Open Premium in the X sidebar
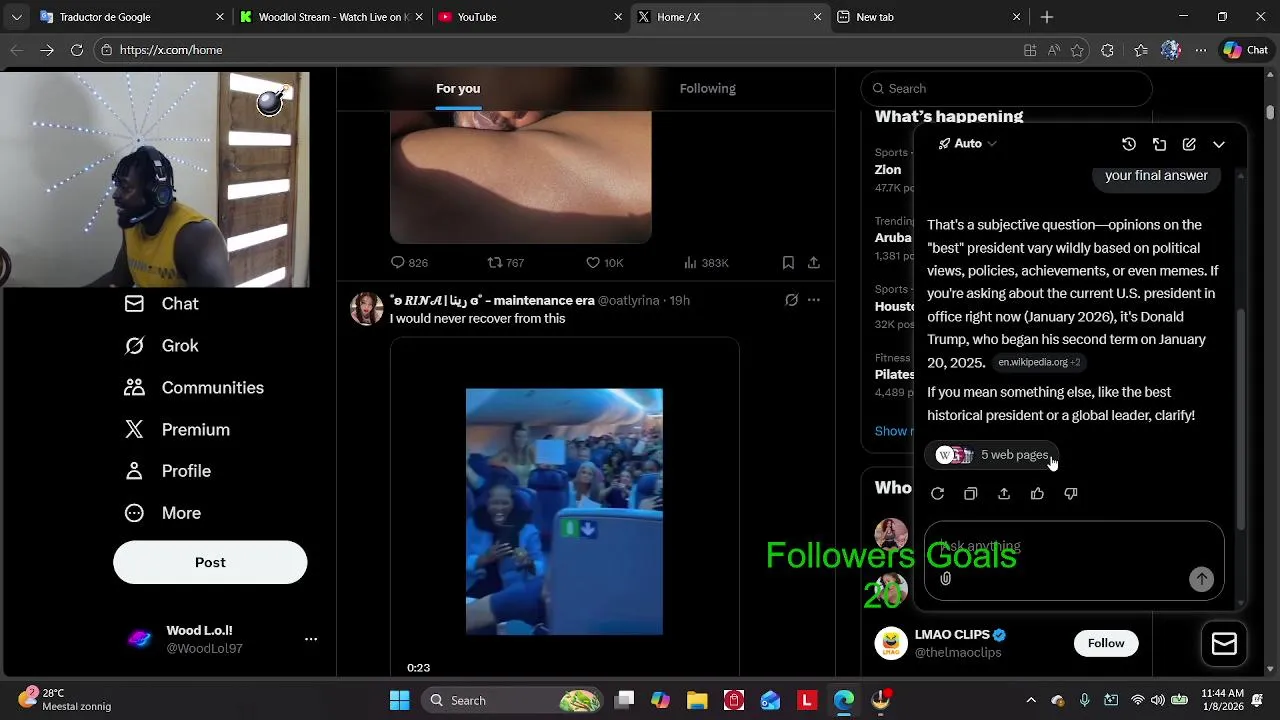Screen dimensions: 1280x720 177,430
